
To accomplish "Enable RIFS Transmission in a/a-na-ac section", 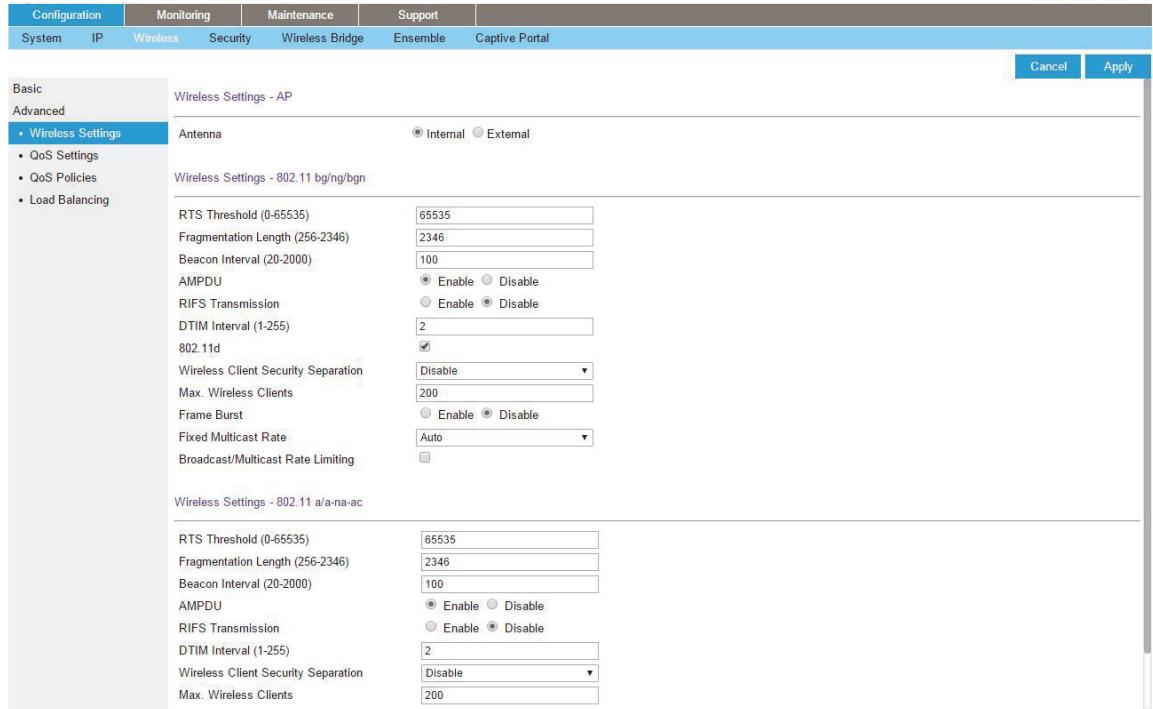I will point(431,627).
